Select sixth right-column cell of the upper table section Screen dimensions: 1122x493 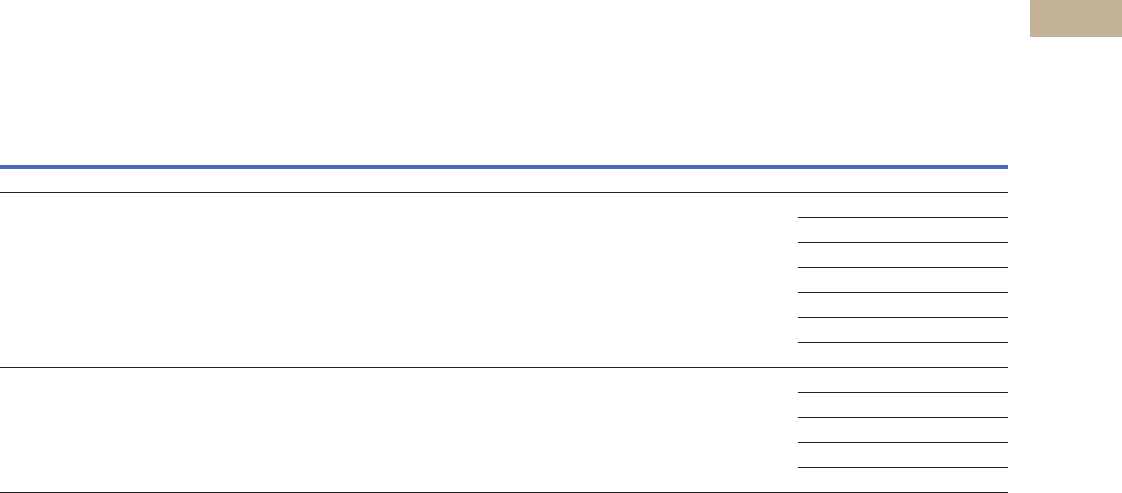[x=903, y=330]
